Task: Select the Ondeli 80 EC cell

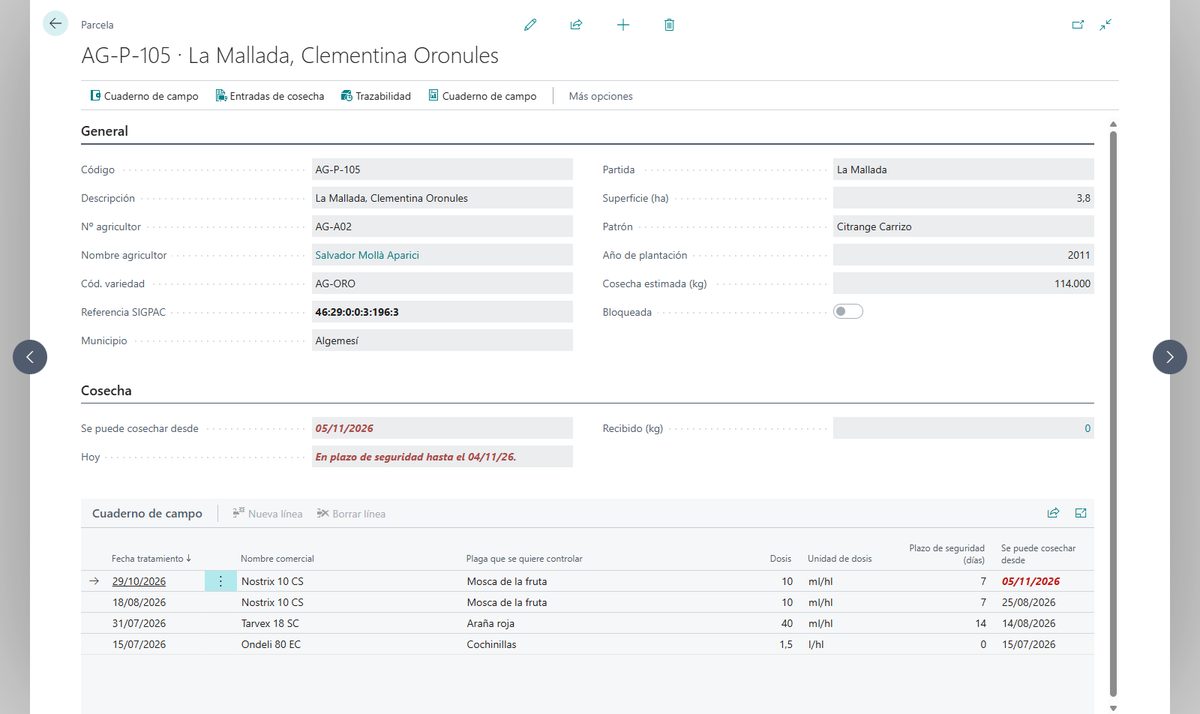Action: pos(271,644)
